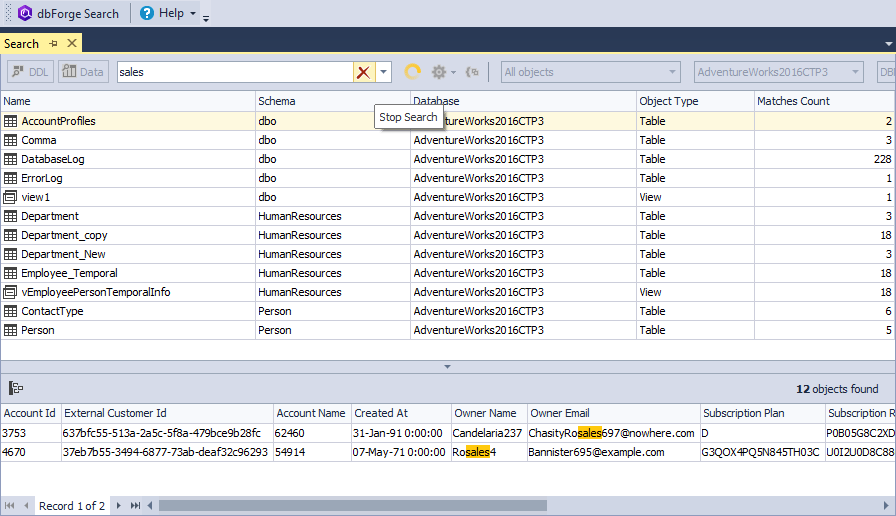
Task: Toggle Data search mode button
Action: tap(83, 72)
